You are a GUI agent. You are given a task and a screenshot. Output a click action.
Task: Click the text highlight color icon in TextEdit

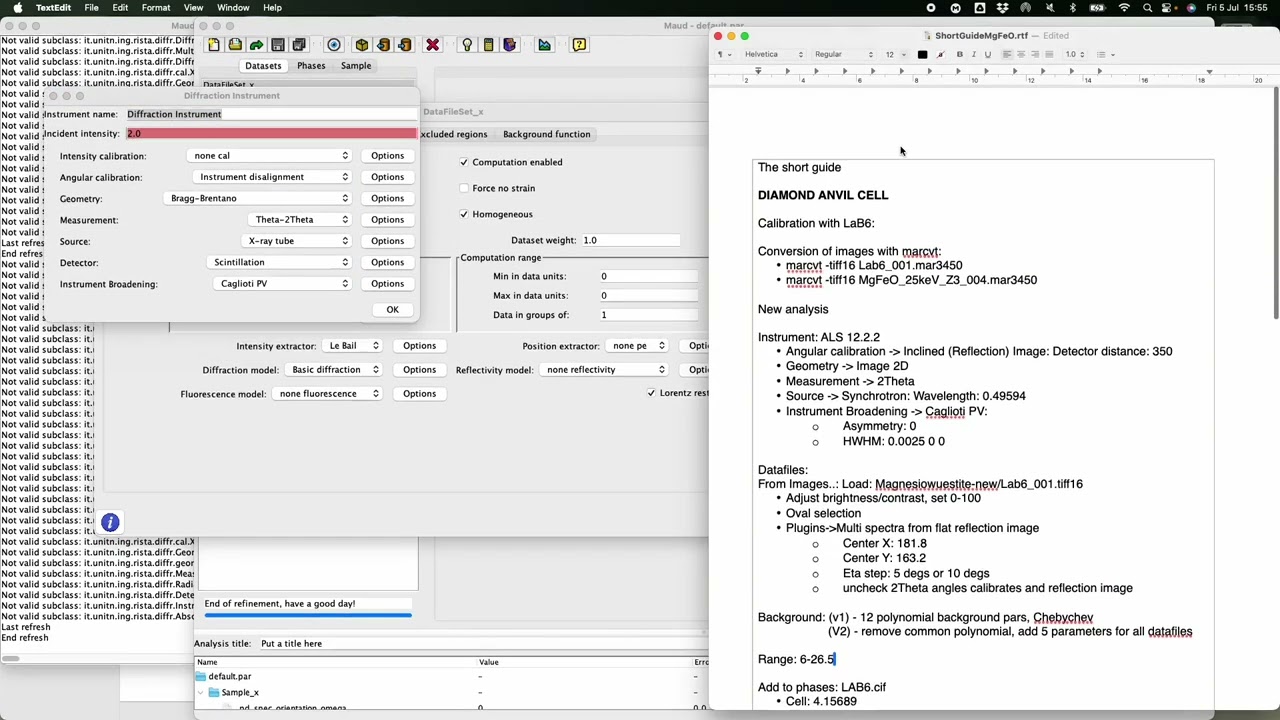pyautogui.click(x=940, y=54)
